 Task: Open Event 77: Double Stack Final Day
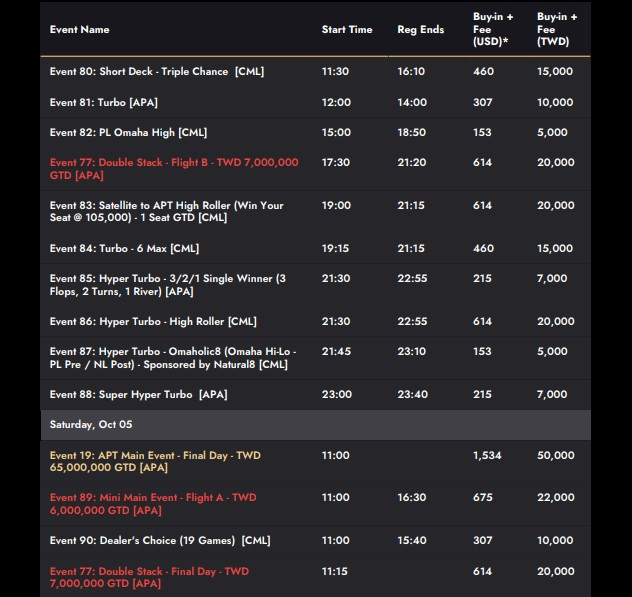(150, 577)
